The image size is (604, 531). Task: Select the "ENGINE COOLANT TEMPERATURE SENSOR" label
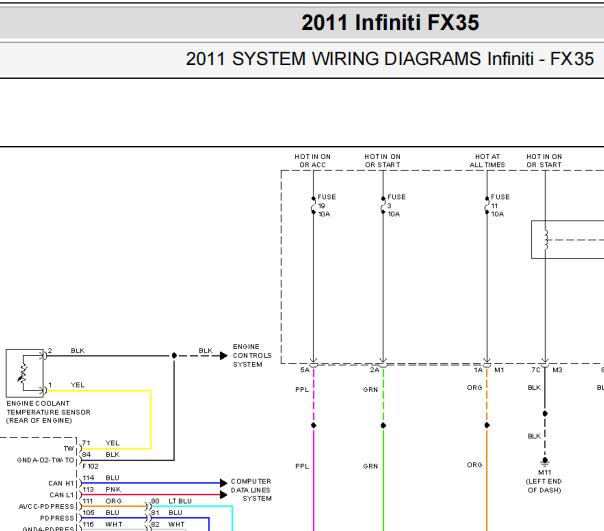[x=48, y=412]
